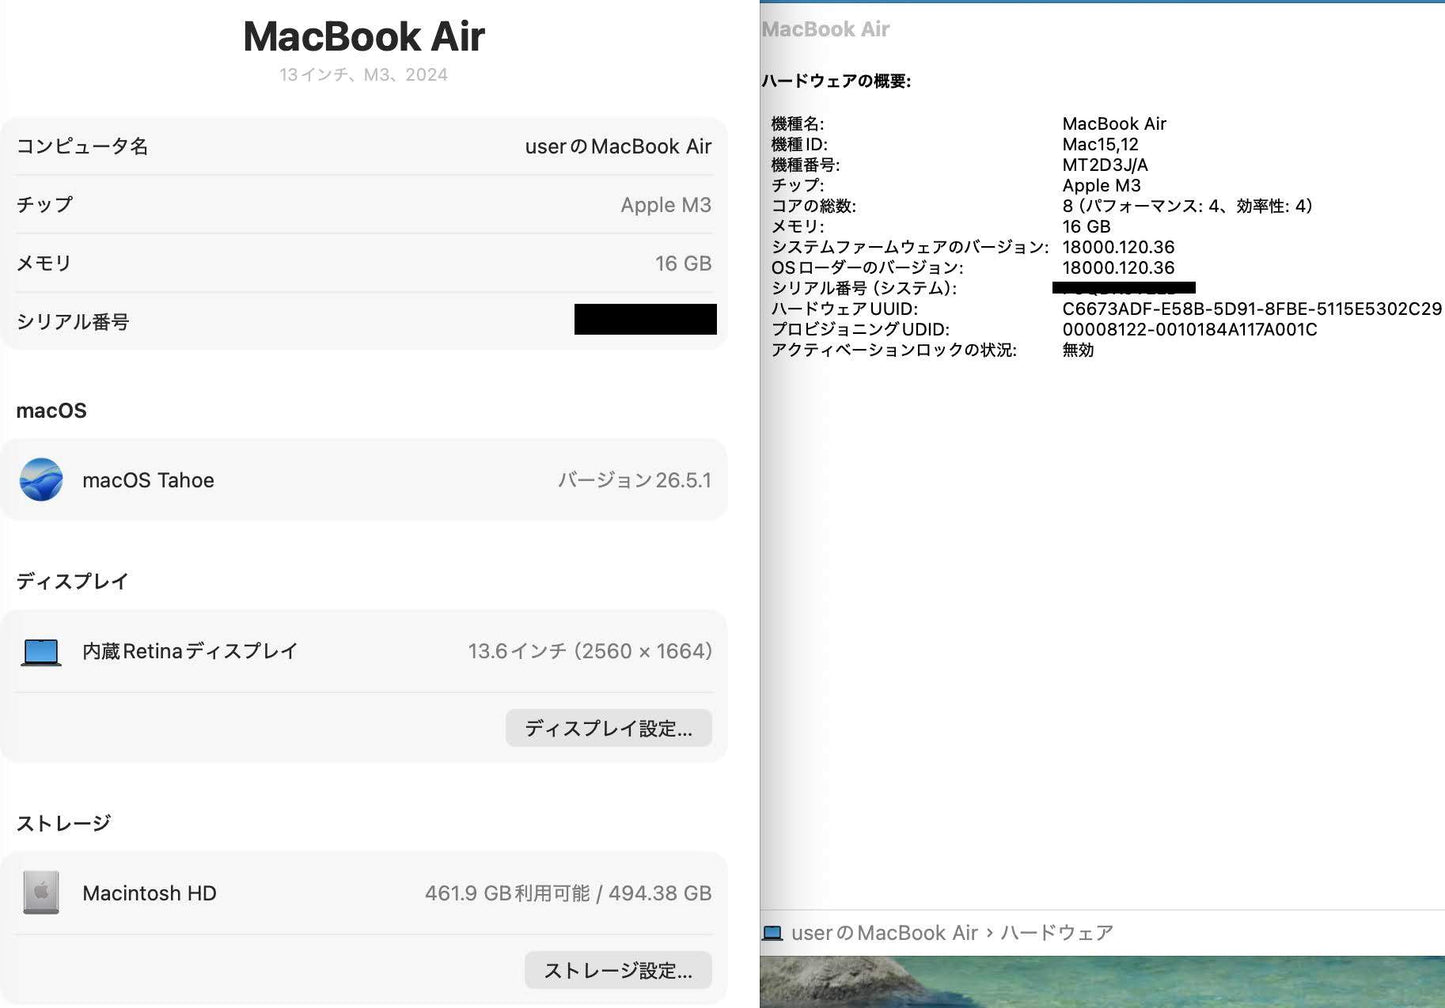Click the メモリ value 16 GB in settings
1445x1008 pixels.
coord(683,263)
